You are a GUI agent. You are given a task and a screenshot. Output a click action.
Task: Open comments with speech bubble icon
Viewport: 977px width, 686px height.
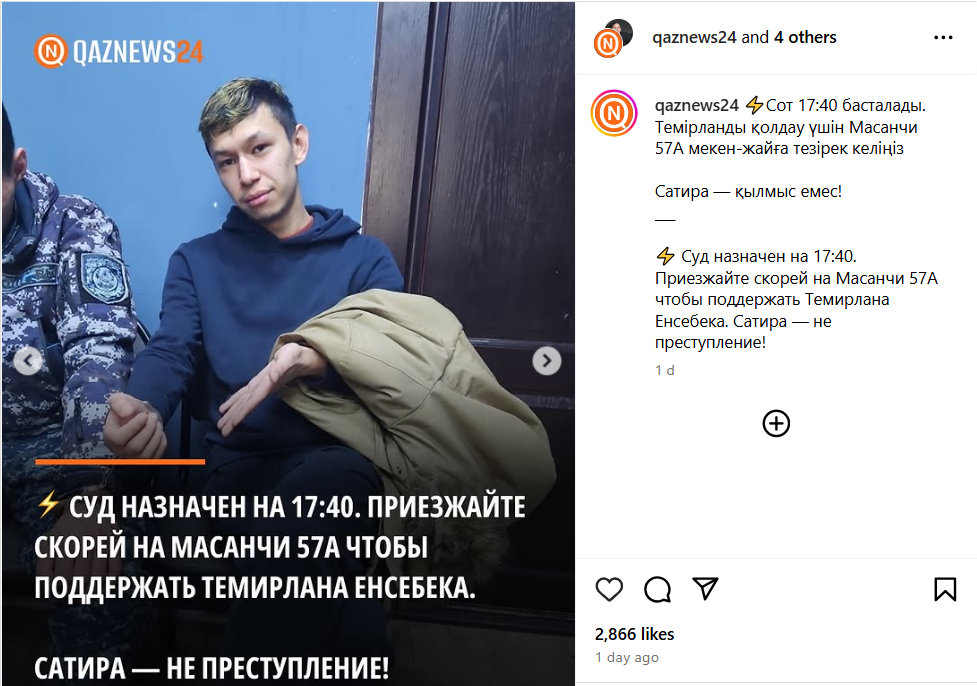(x=657, y=589)
